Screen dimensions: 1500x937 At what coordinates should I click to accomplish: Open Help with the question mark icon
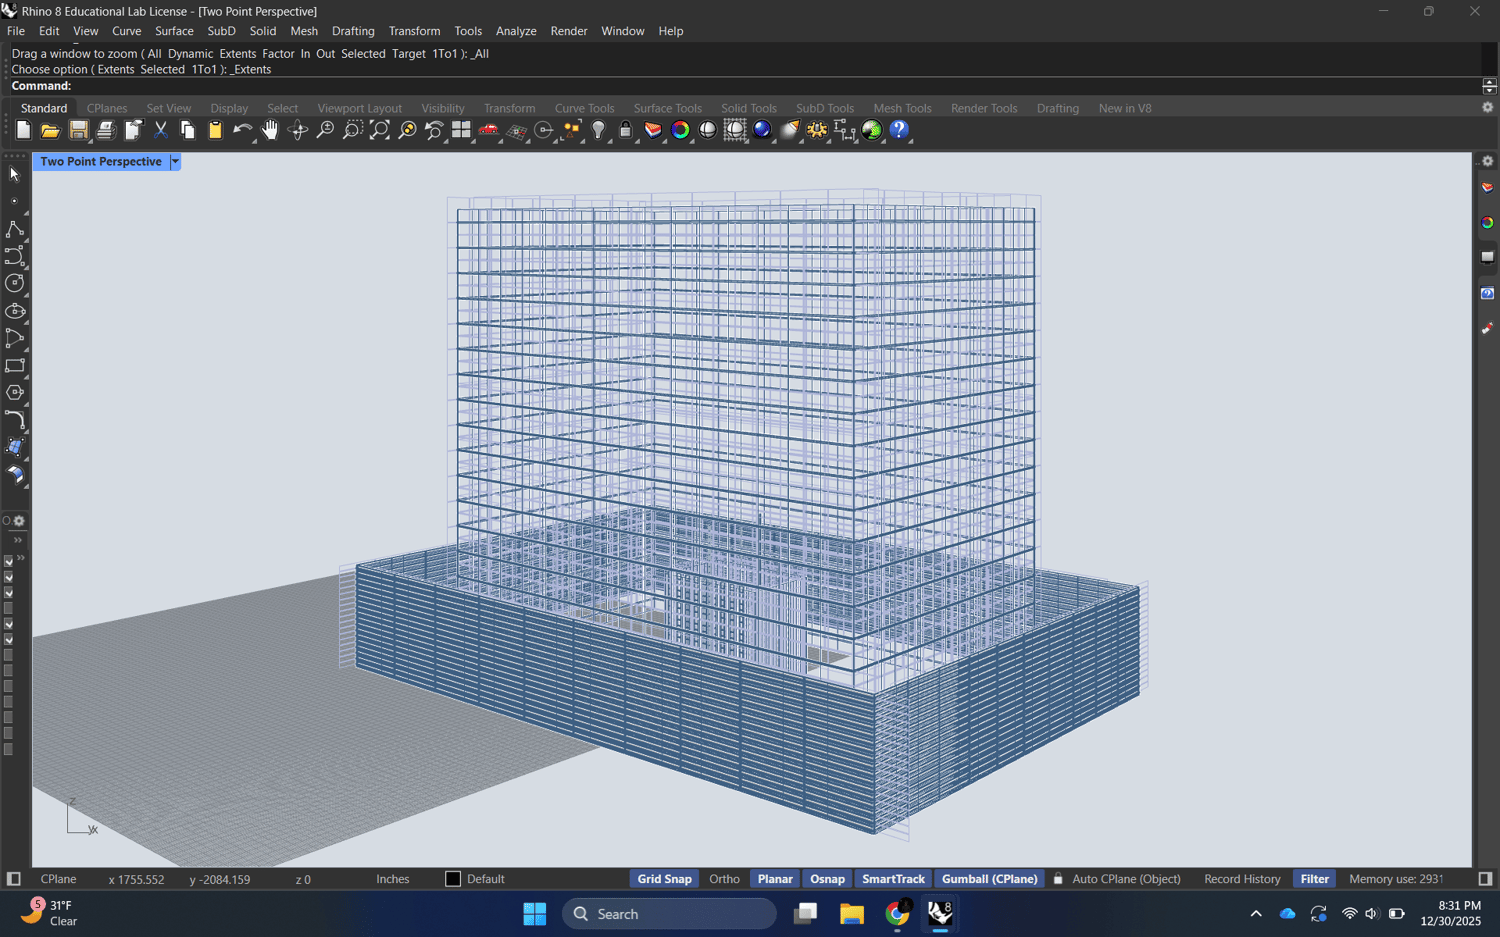[899, 130]
